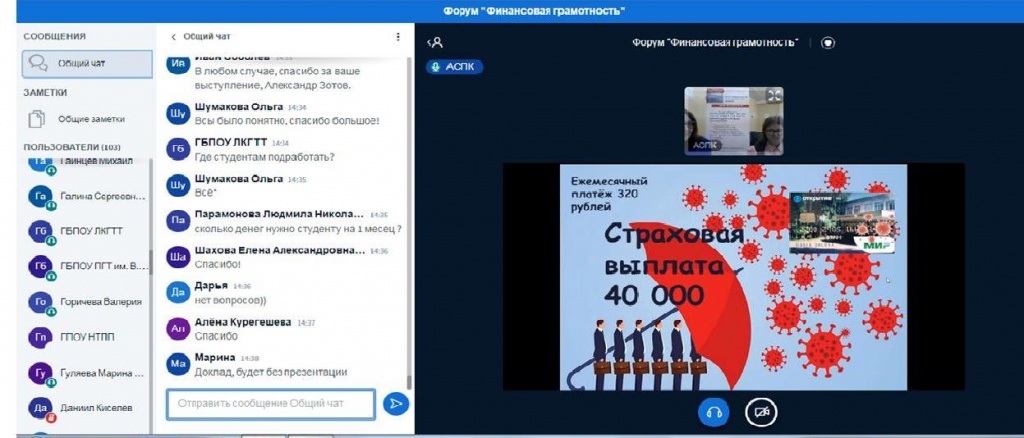Screen dimensions: 1024x438
Task: Expand webcam video to fullscreen
Action: (x=774, y=95)
